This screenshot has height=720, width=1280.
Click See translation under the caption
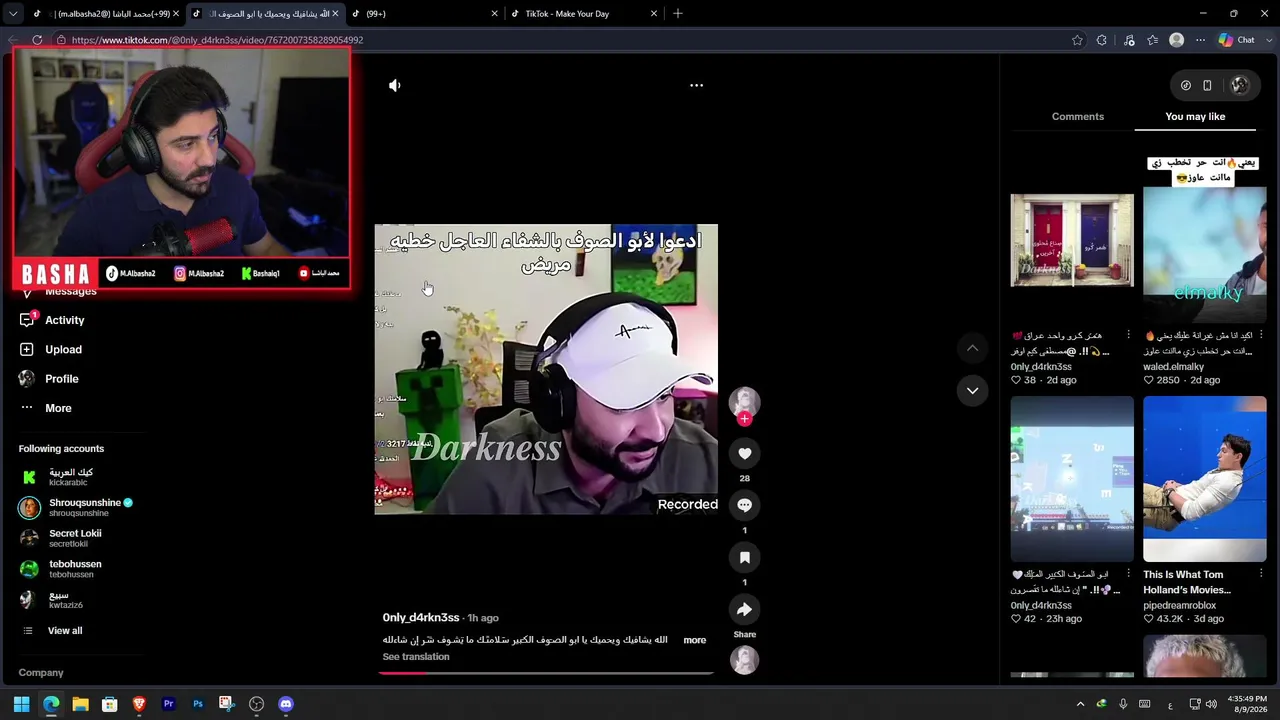(x=416, y=657)
